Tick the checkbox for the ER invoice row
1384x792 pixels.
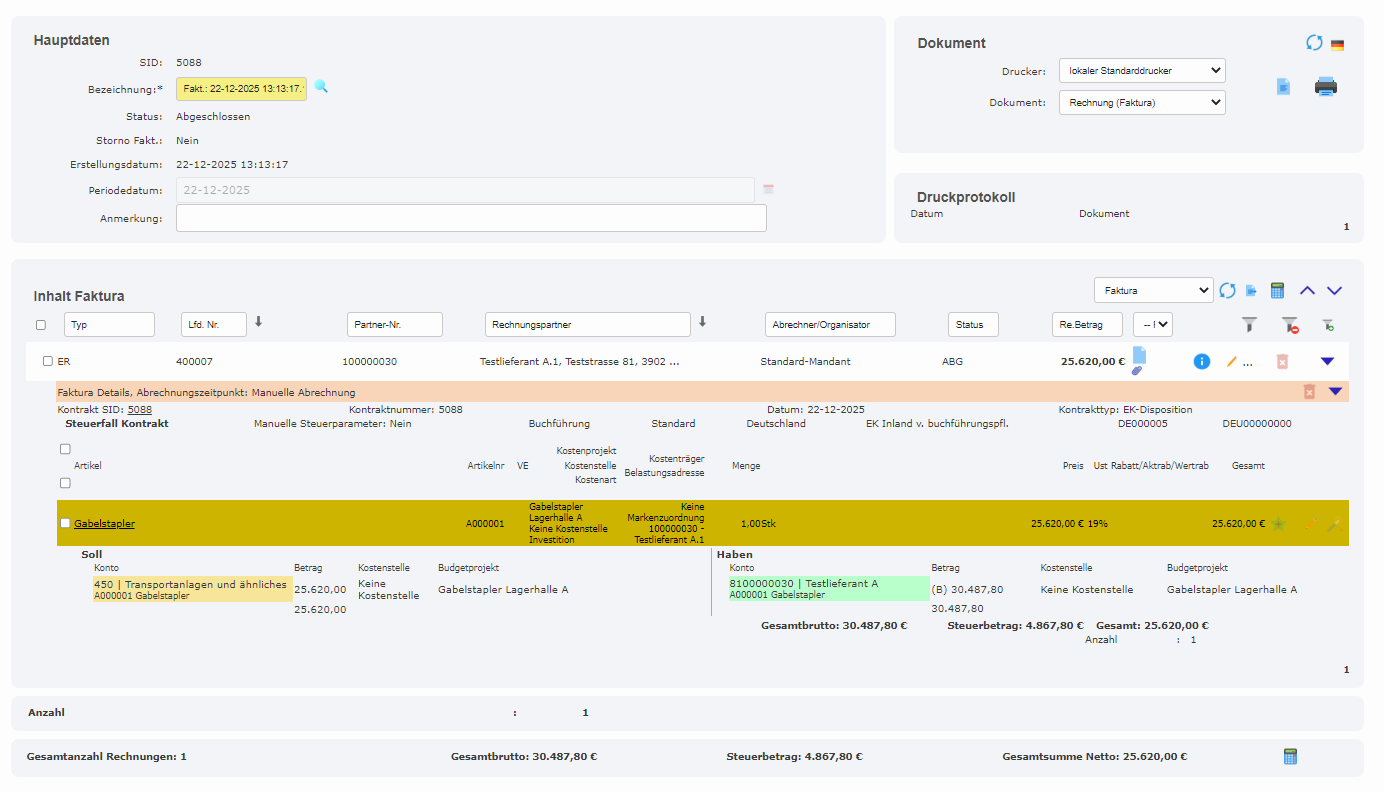point(47,362)
